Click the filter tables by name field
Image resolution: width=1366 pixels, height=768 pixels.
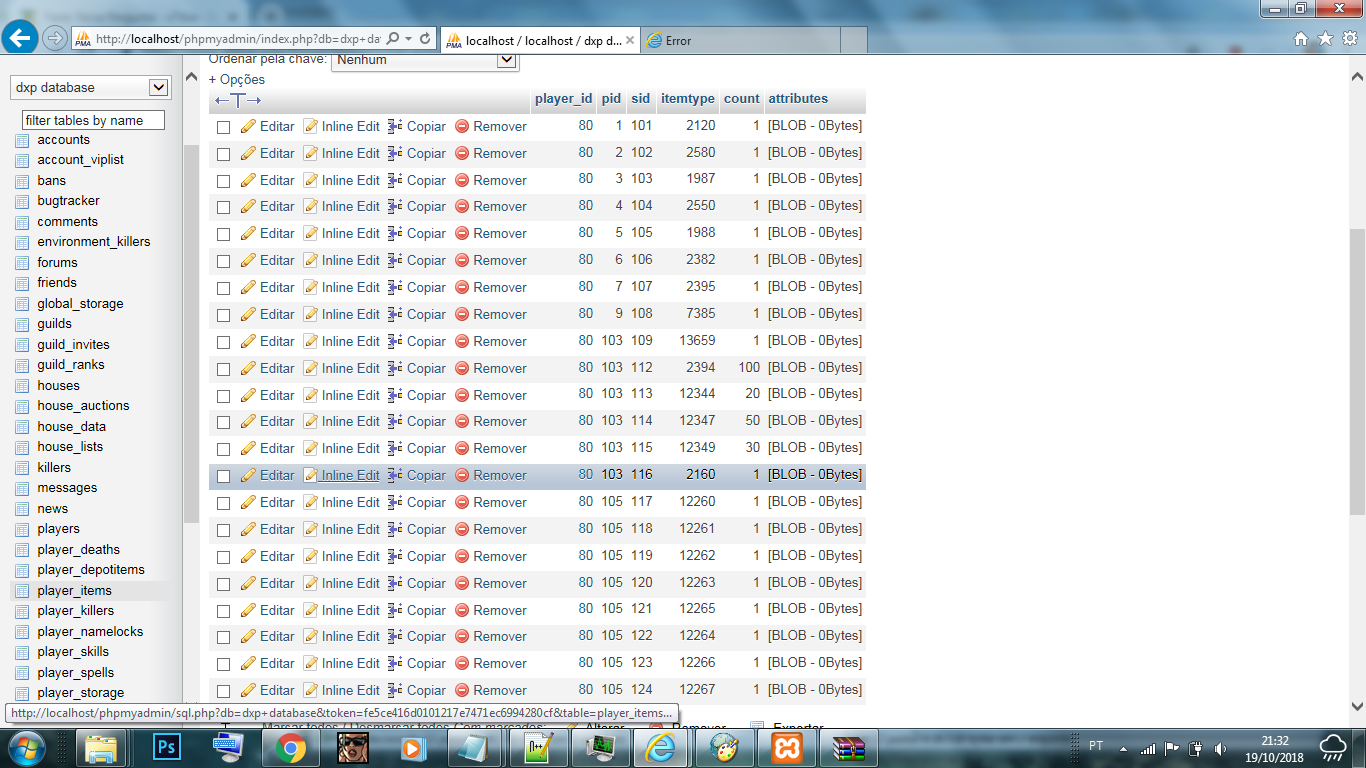point(93,120)
